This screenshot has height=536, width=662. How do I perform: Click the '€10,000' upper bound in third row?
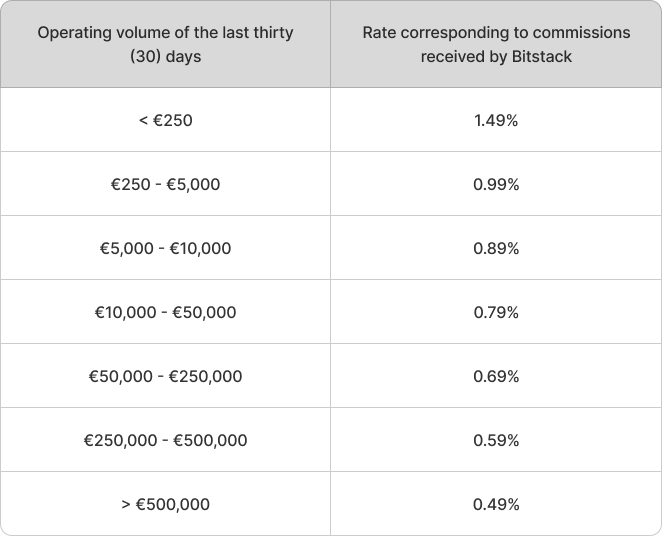coord(201,249)
